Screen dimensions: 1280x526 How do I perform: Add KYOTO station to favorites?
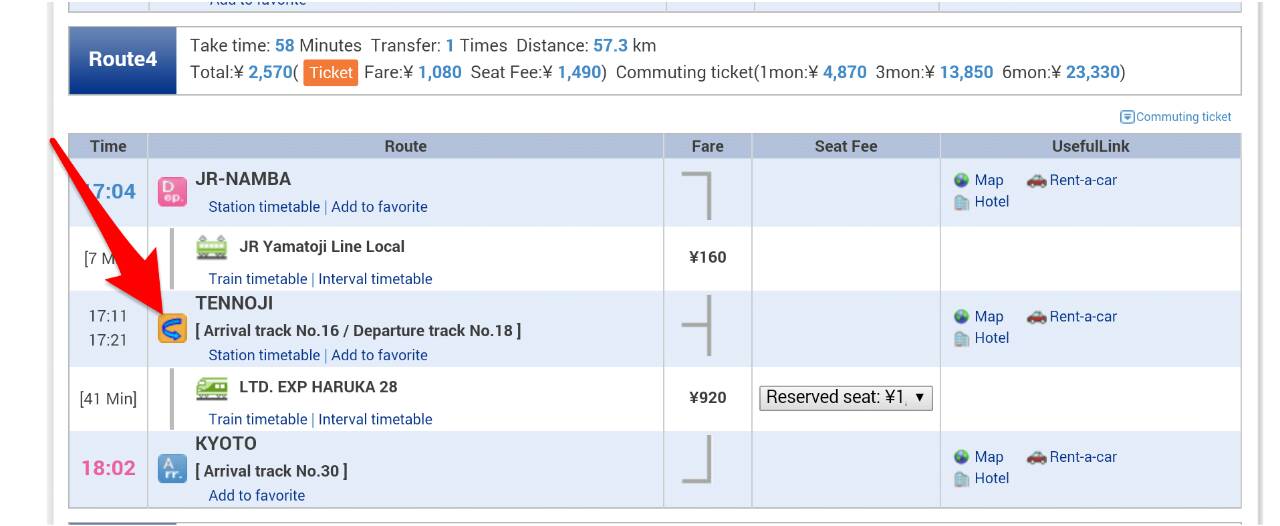(x=257, y=495)
